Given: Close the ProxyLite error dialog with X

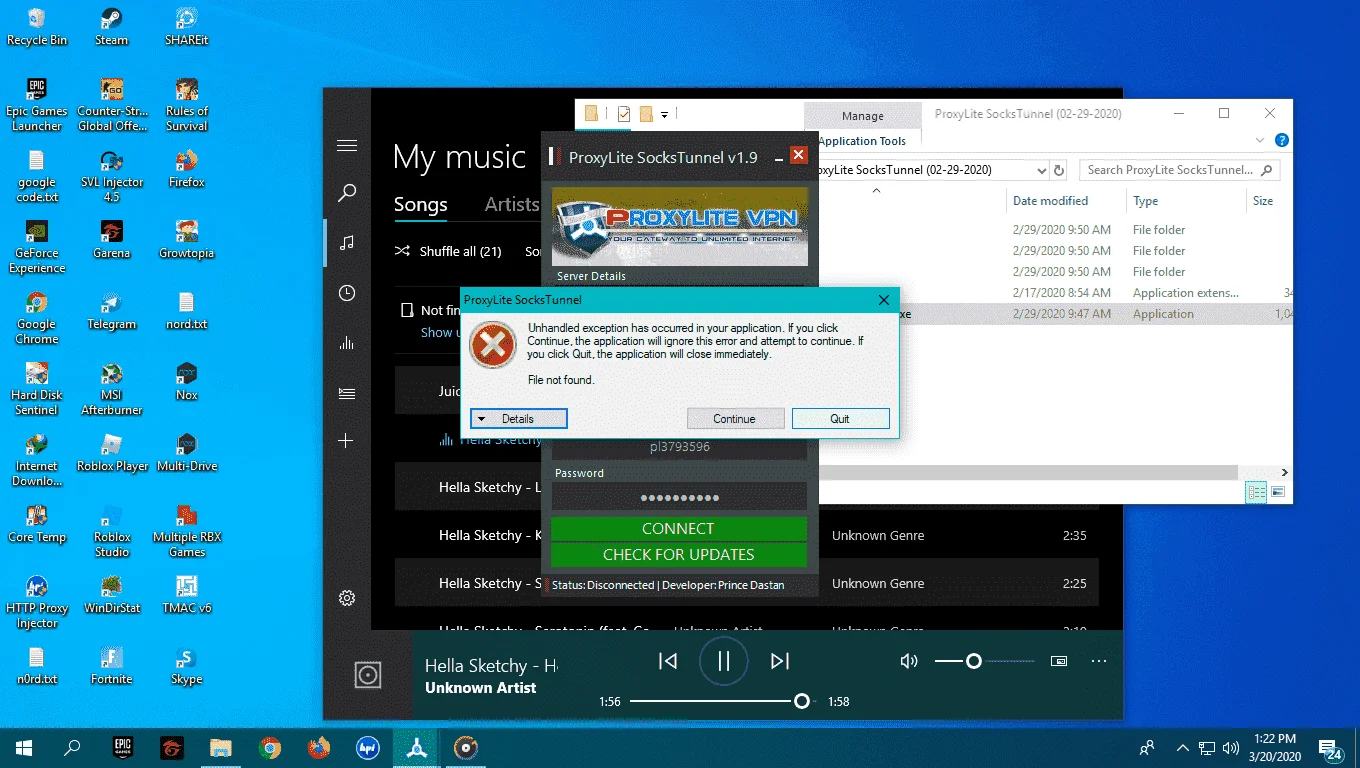Looking at the screenshot, I should [x=883, y=300].
